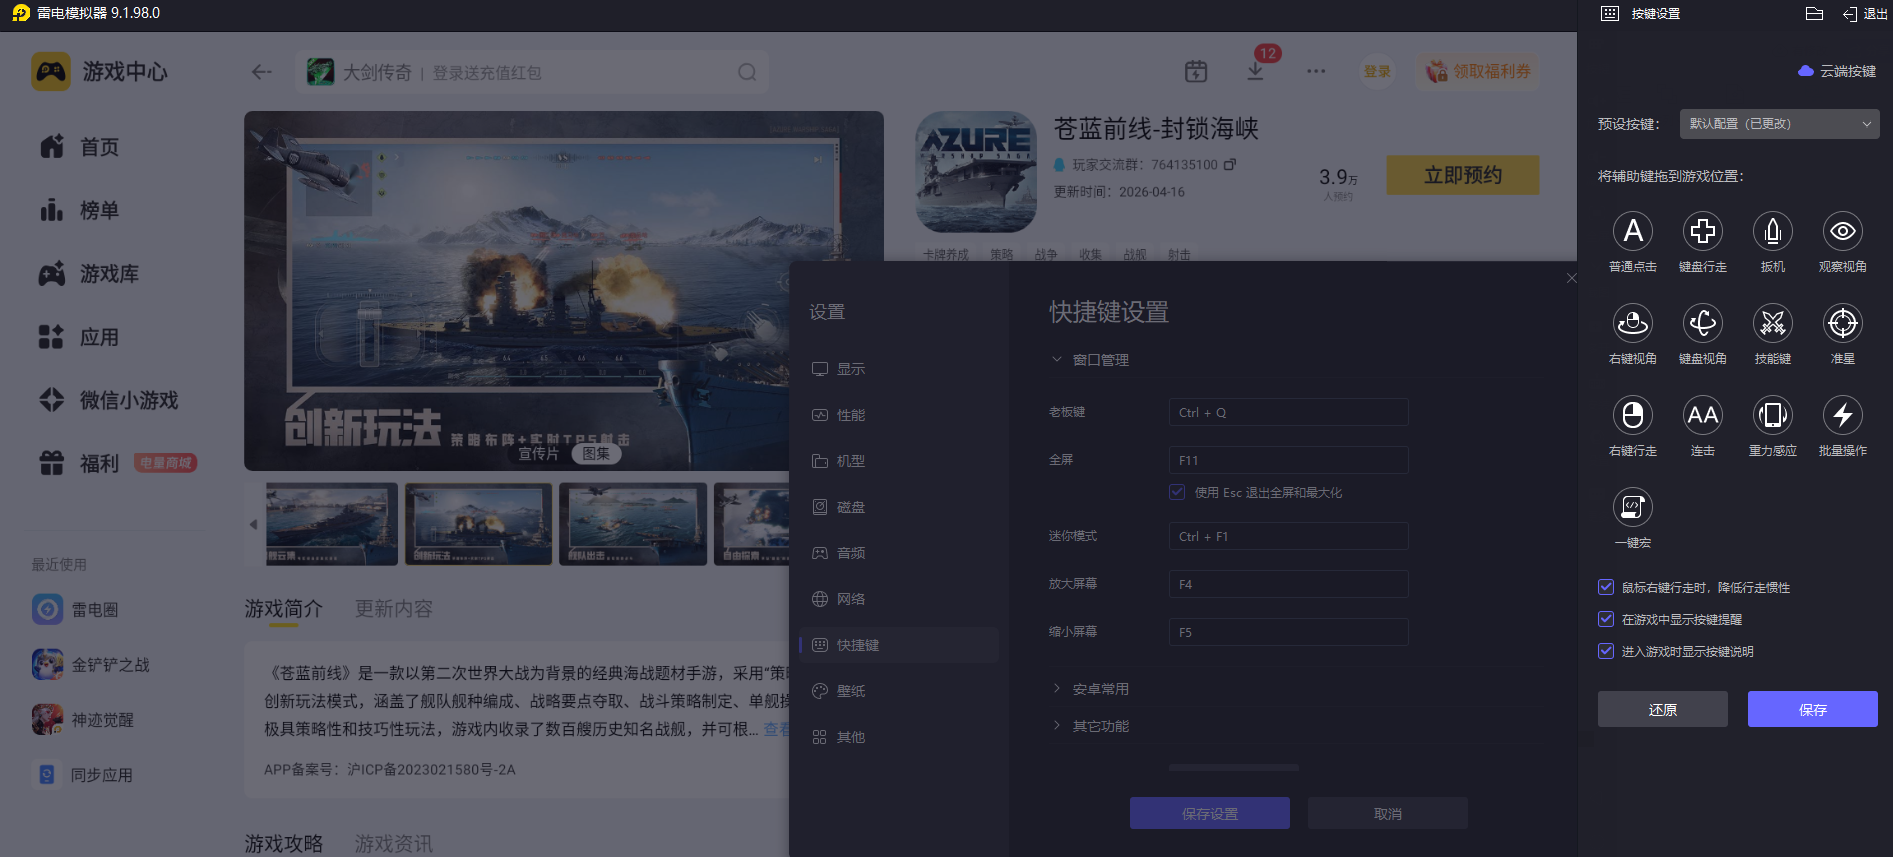Switch to the 网络 settings tab

coord(850,599)
